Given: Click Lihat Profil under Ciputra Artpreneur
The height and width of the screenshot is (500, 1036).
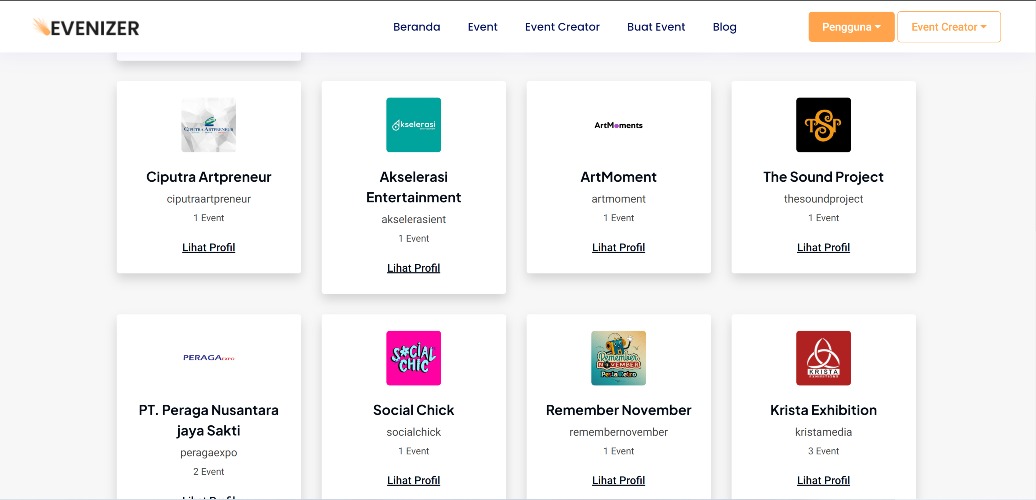Looking at the screenshot, I should pos(209,248).
